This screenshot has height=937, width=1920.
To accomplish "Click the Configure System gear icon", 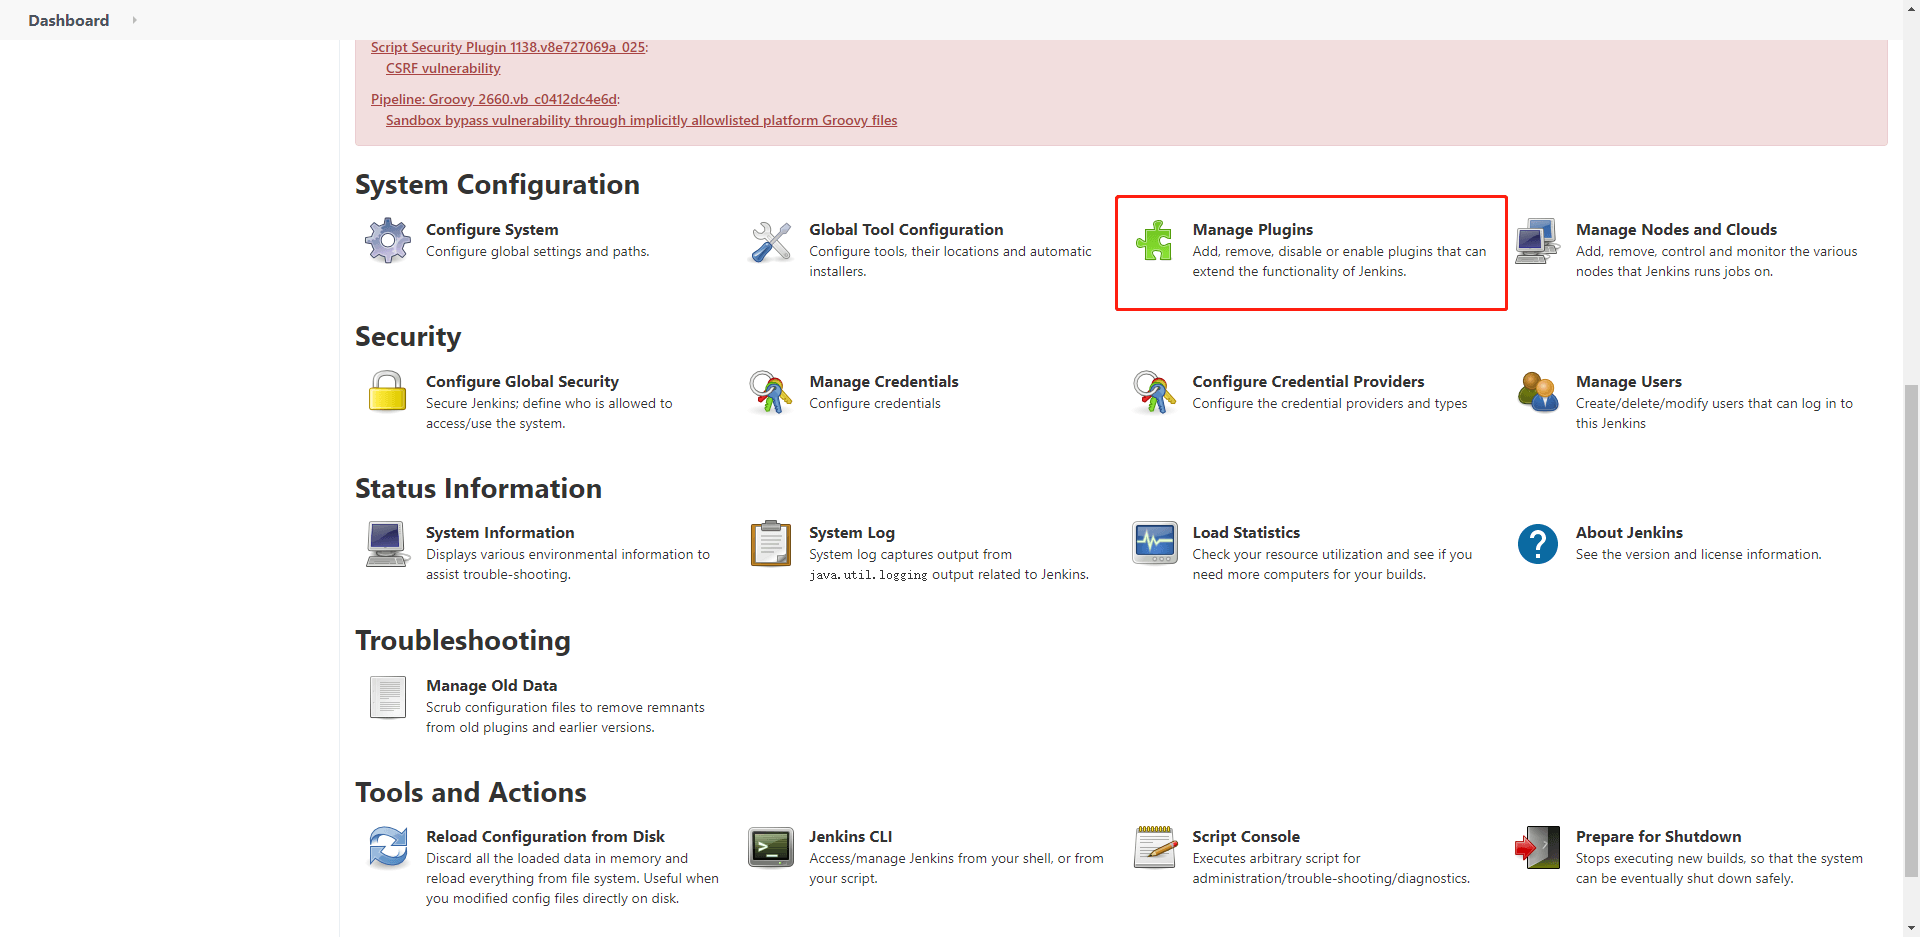I will (x=388, y=241).
